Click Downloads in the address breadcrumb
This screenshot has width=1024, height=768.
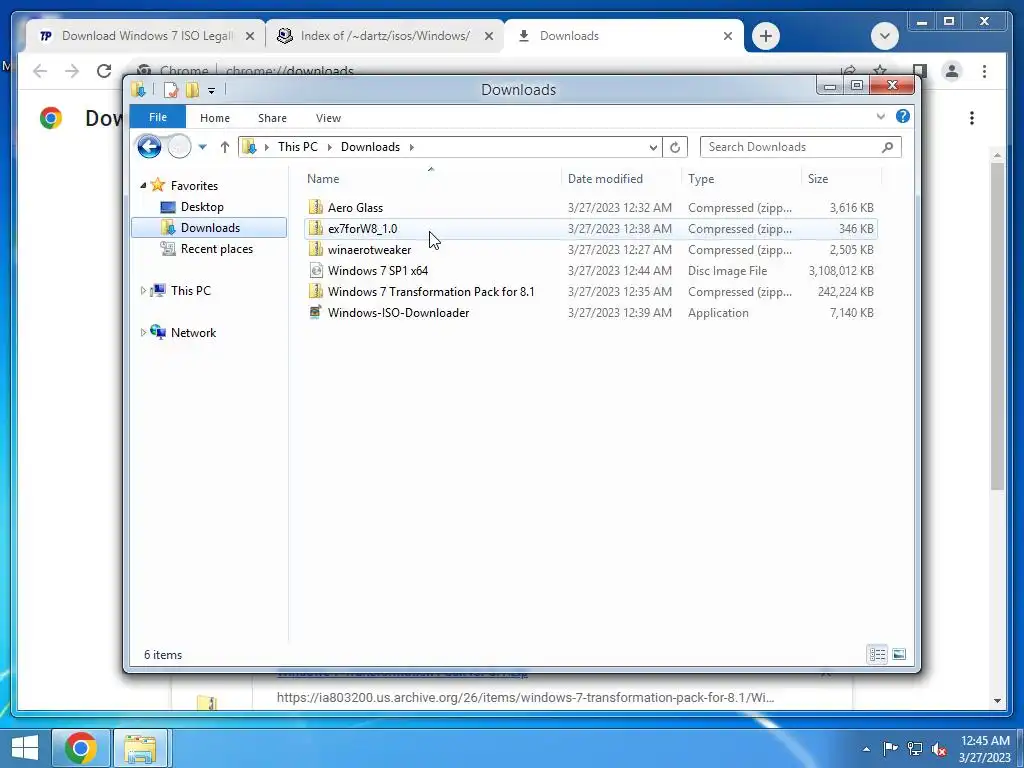tap(370, 147)
